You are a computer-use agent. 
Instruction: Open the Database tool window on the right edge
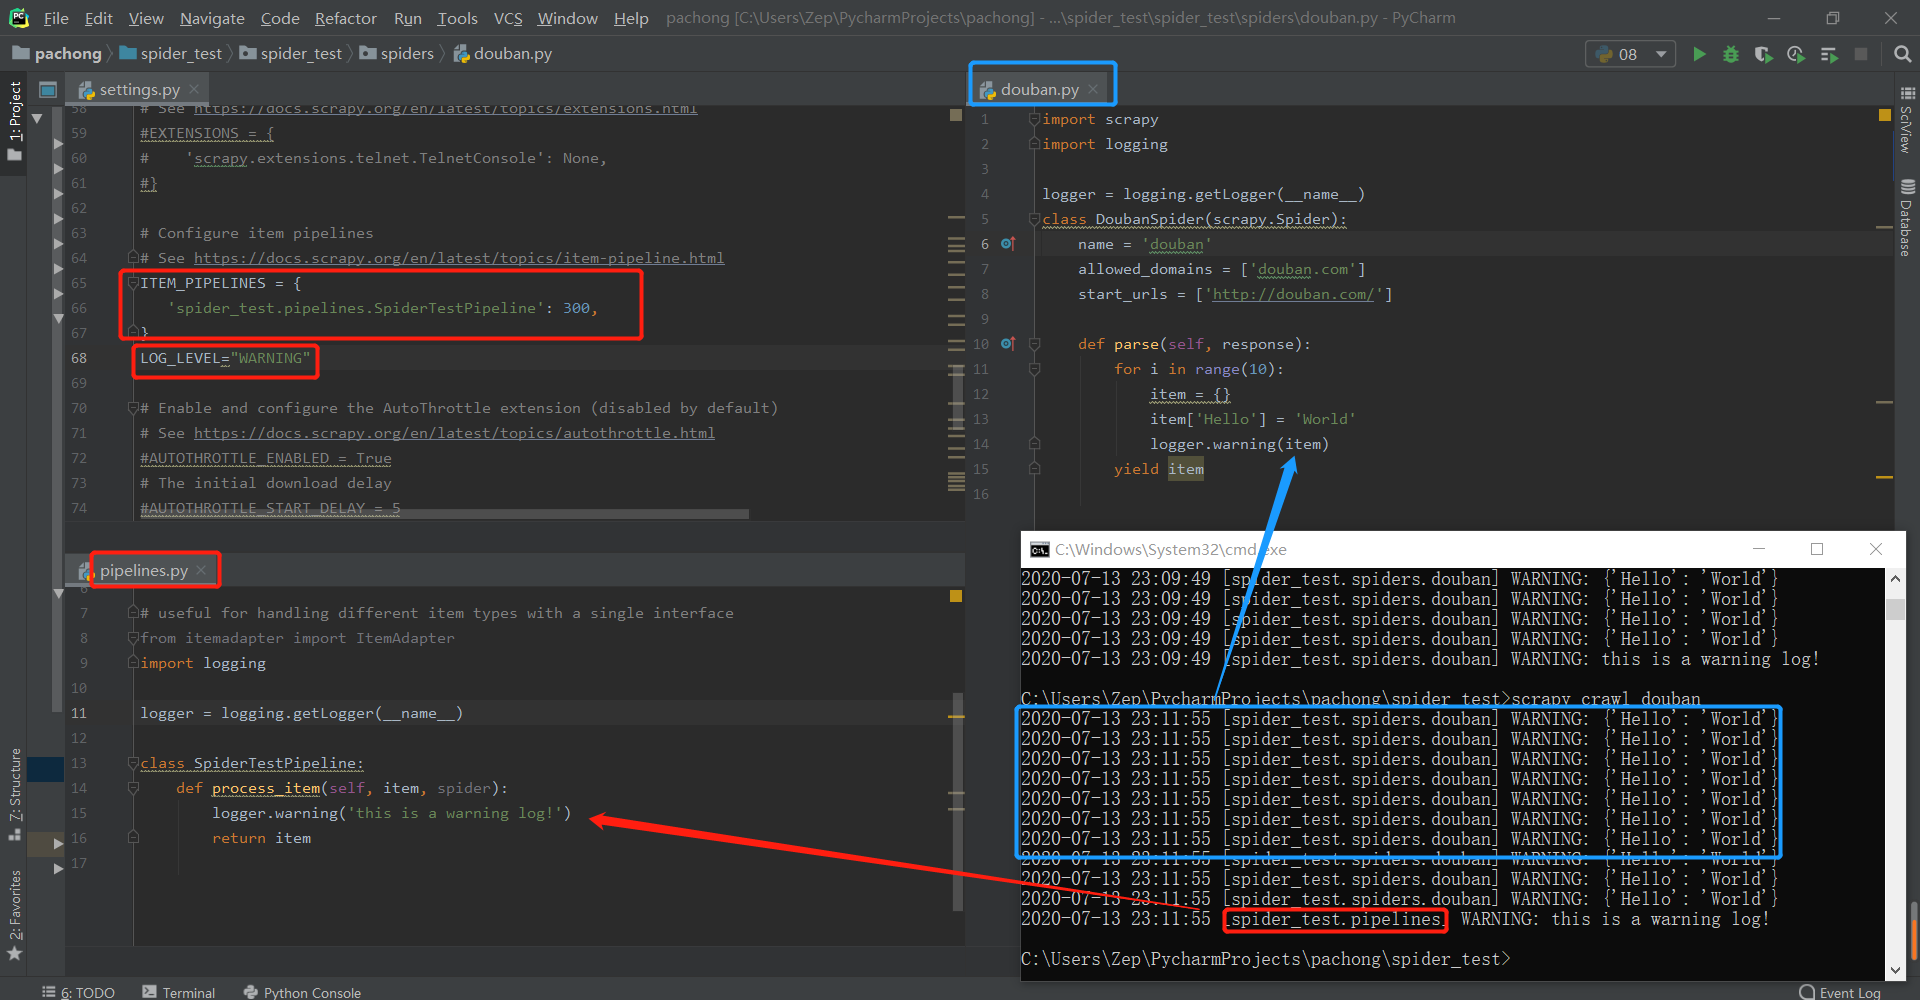[x=1907, y=218]
